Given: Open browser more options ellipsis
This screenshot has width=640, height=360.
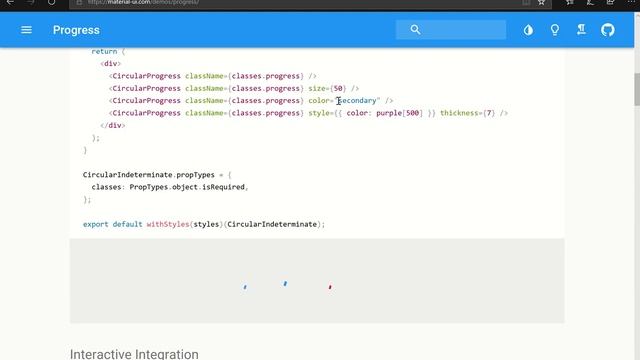Looking at the screenshot, I should (631, 2).
